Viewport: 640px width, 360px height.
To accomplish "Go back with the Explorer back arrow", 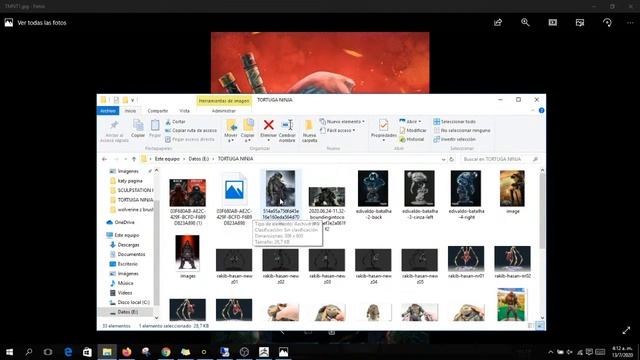I will [104, 159].
